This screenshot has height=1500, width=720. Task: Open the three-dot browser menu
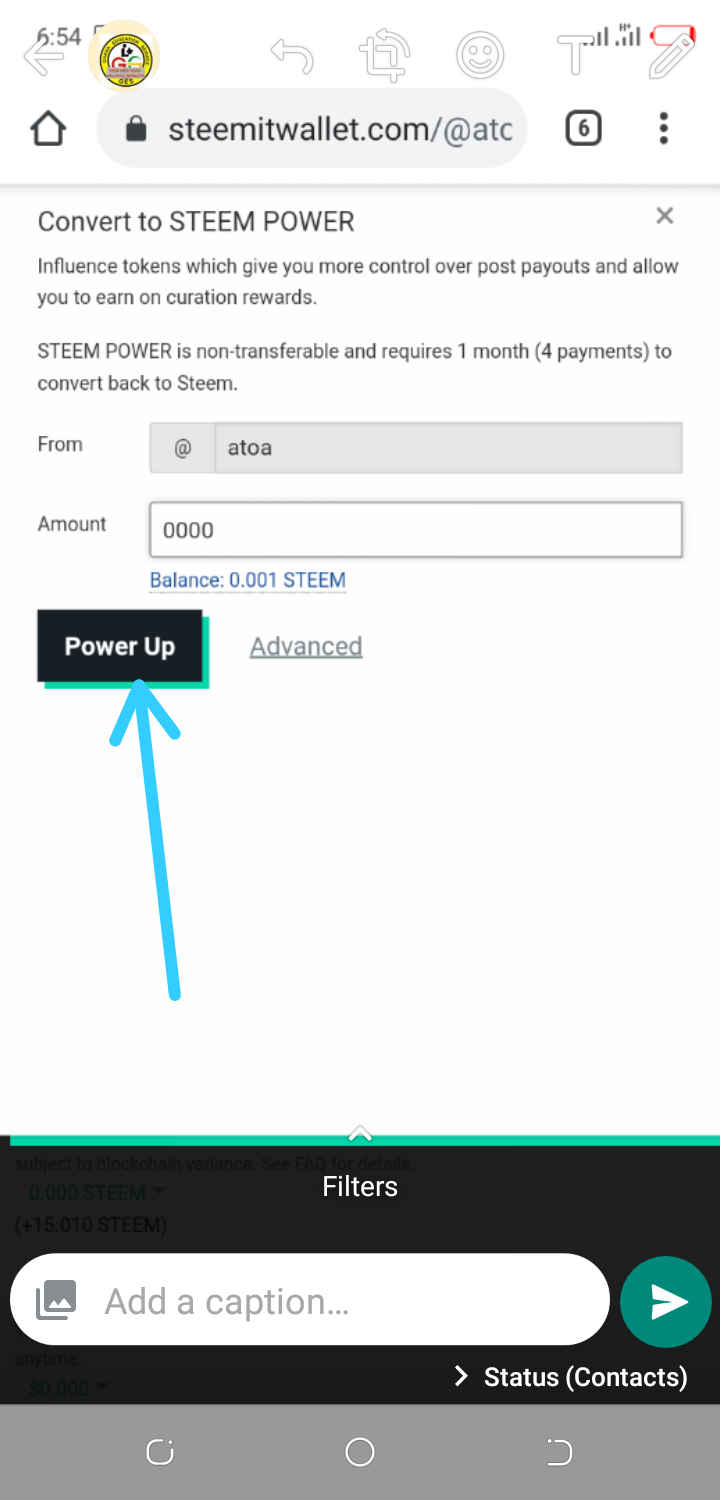[x=664, y=129]
